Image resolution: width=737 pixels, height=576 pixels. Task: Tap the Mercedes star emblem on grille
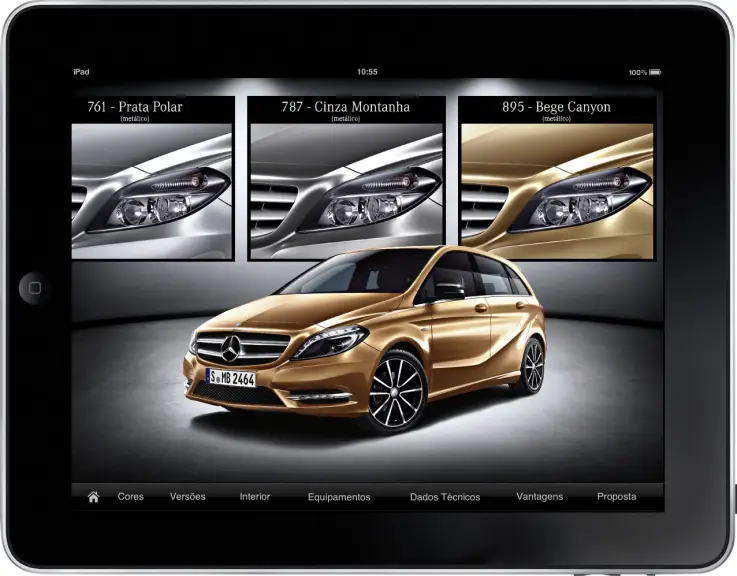(232, 350)
